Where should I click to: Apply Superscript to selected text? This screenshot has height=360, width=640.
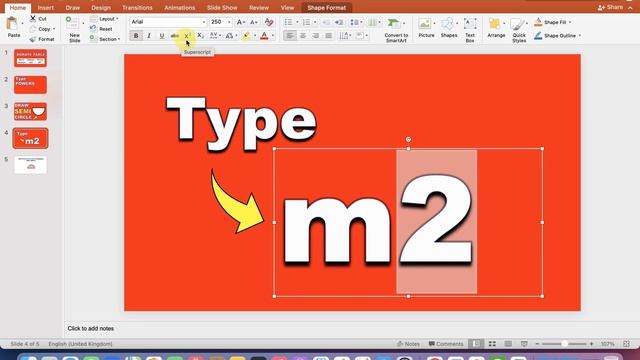pos(187,36)
